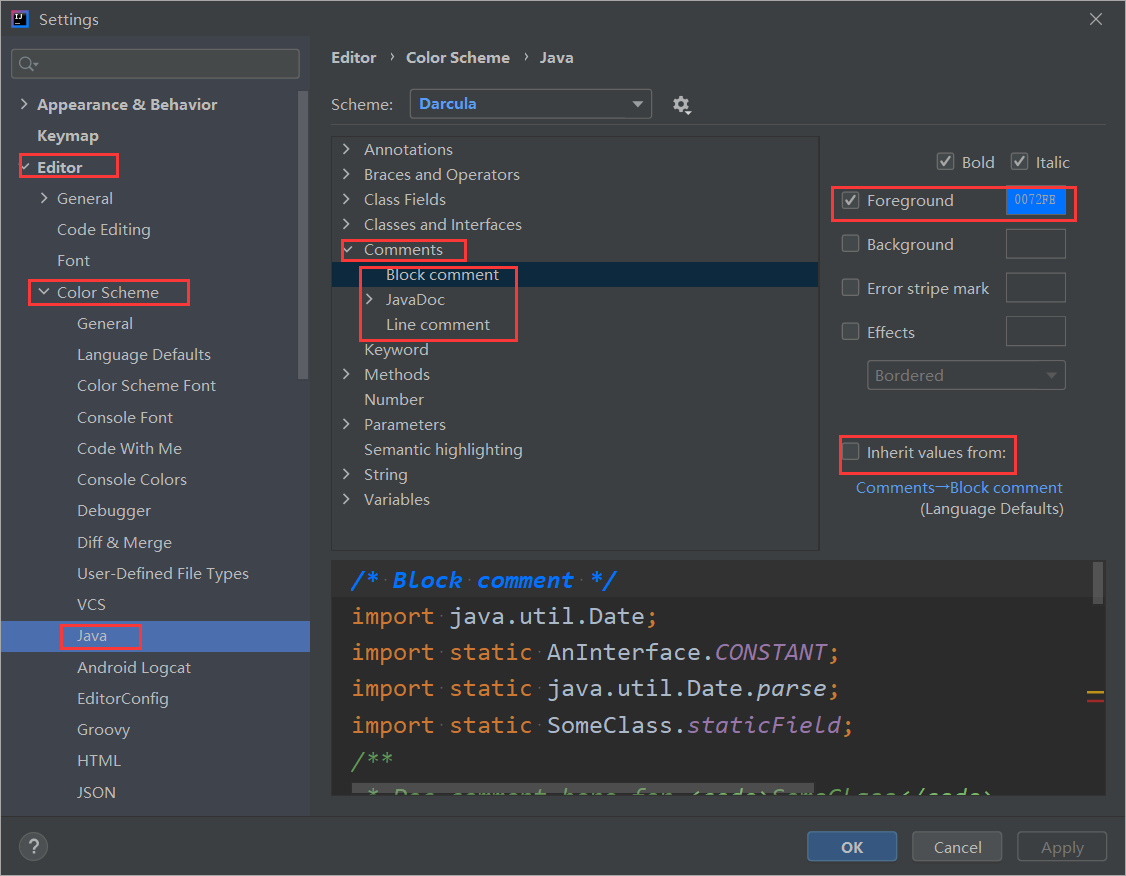Expand the Class Fields category
Screen dimensions: 1126x876
(x=347, y=199)
